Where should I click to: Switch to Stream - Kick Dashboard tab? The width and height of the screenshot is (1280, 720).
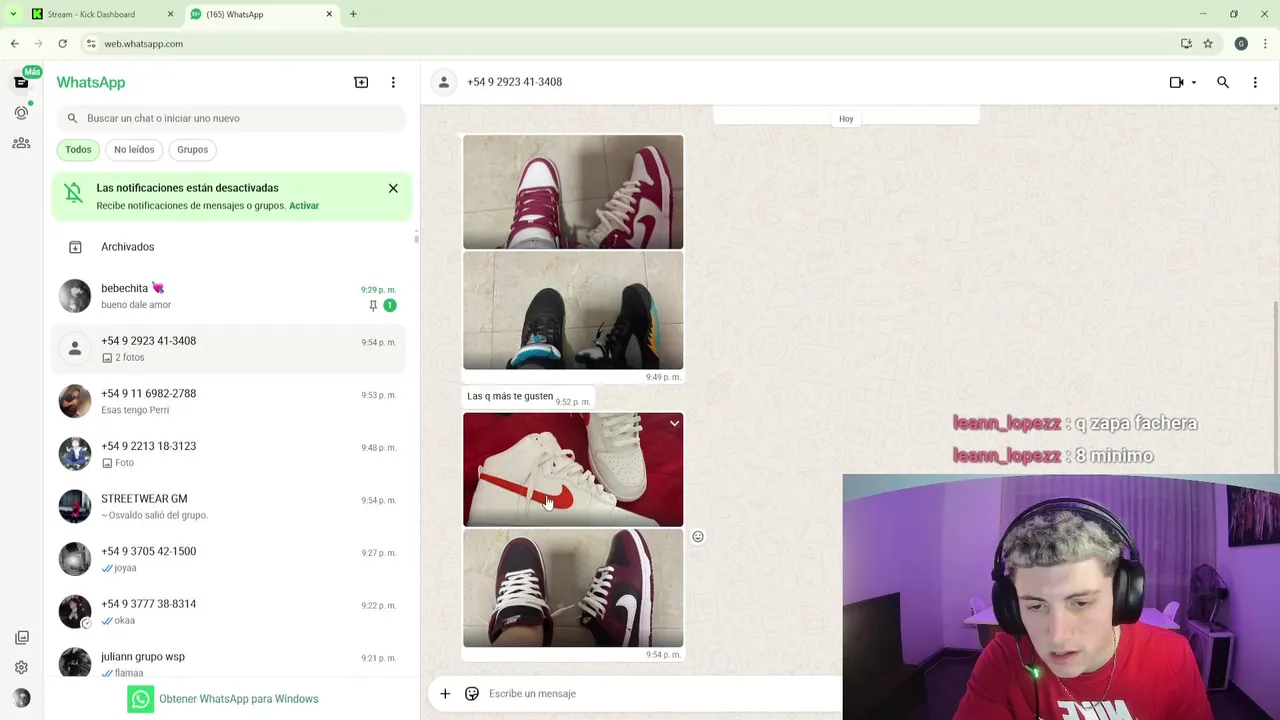pos(100,14)
